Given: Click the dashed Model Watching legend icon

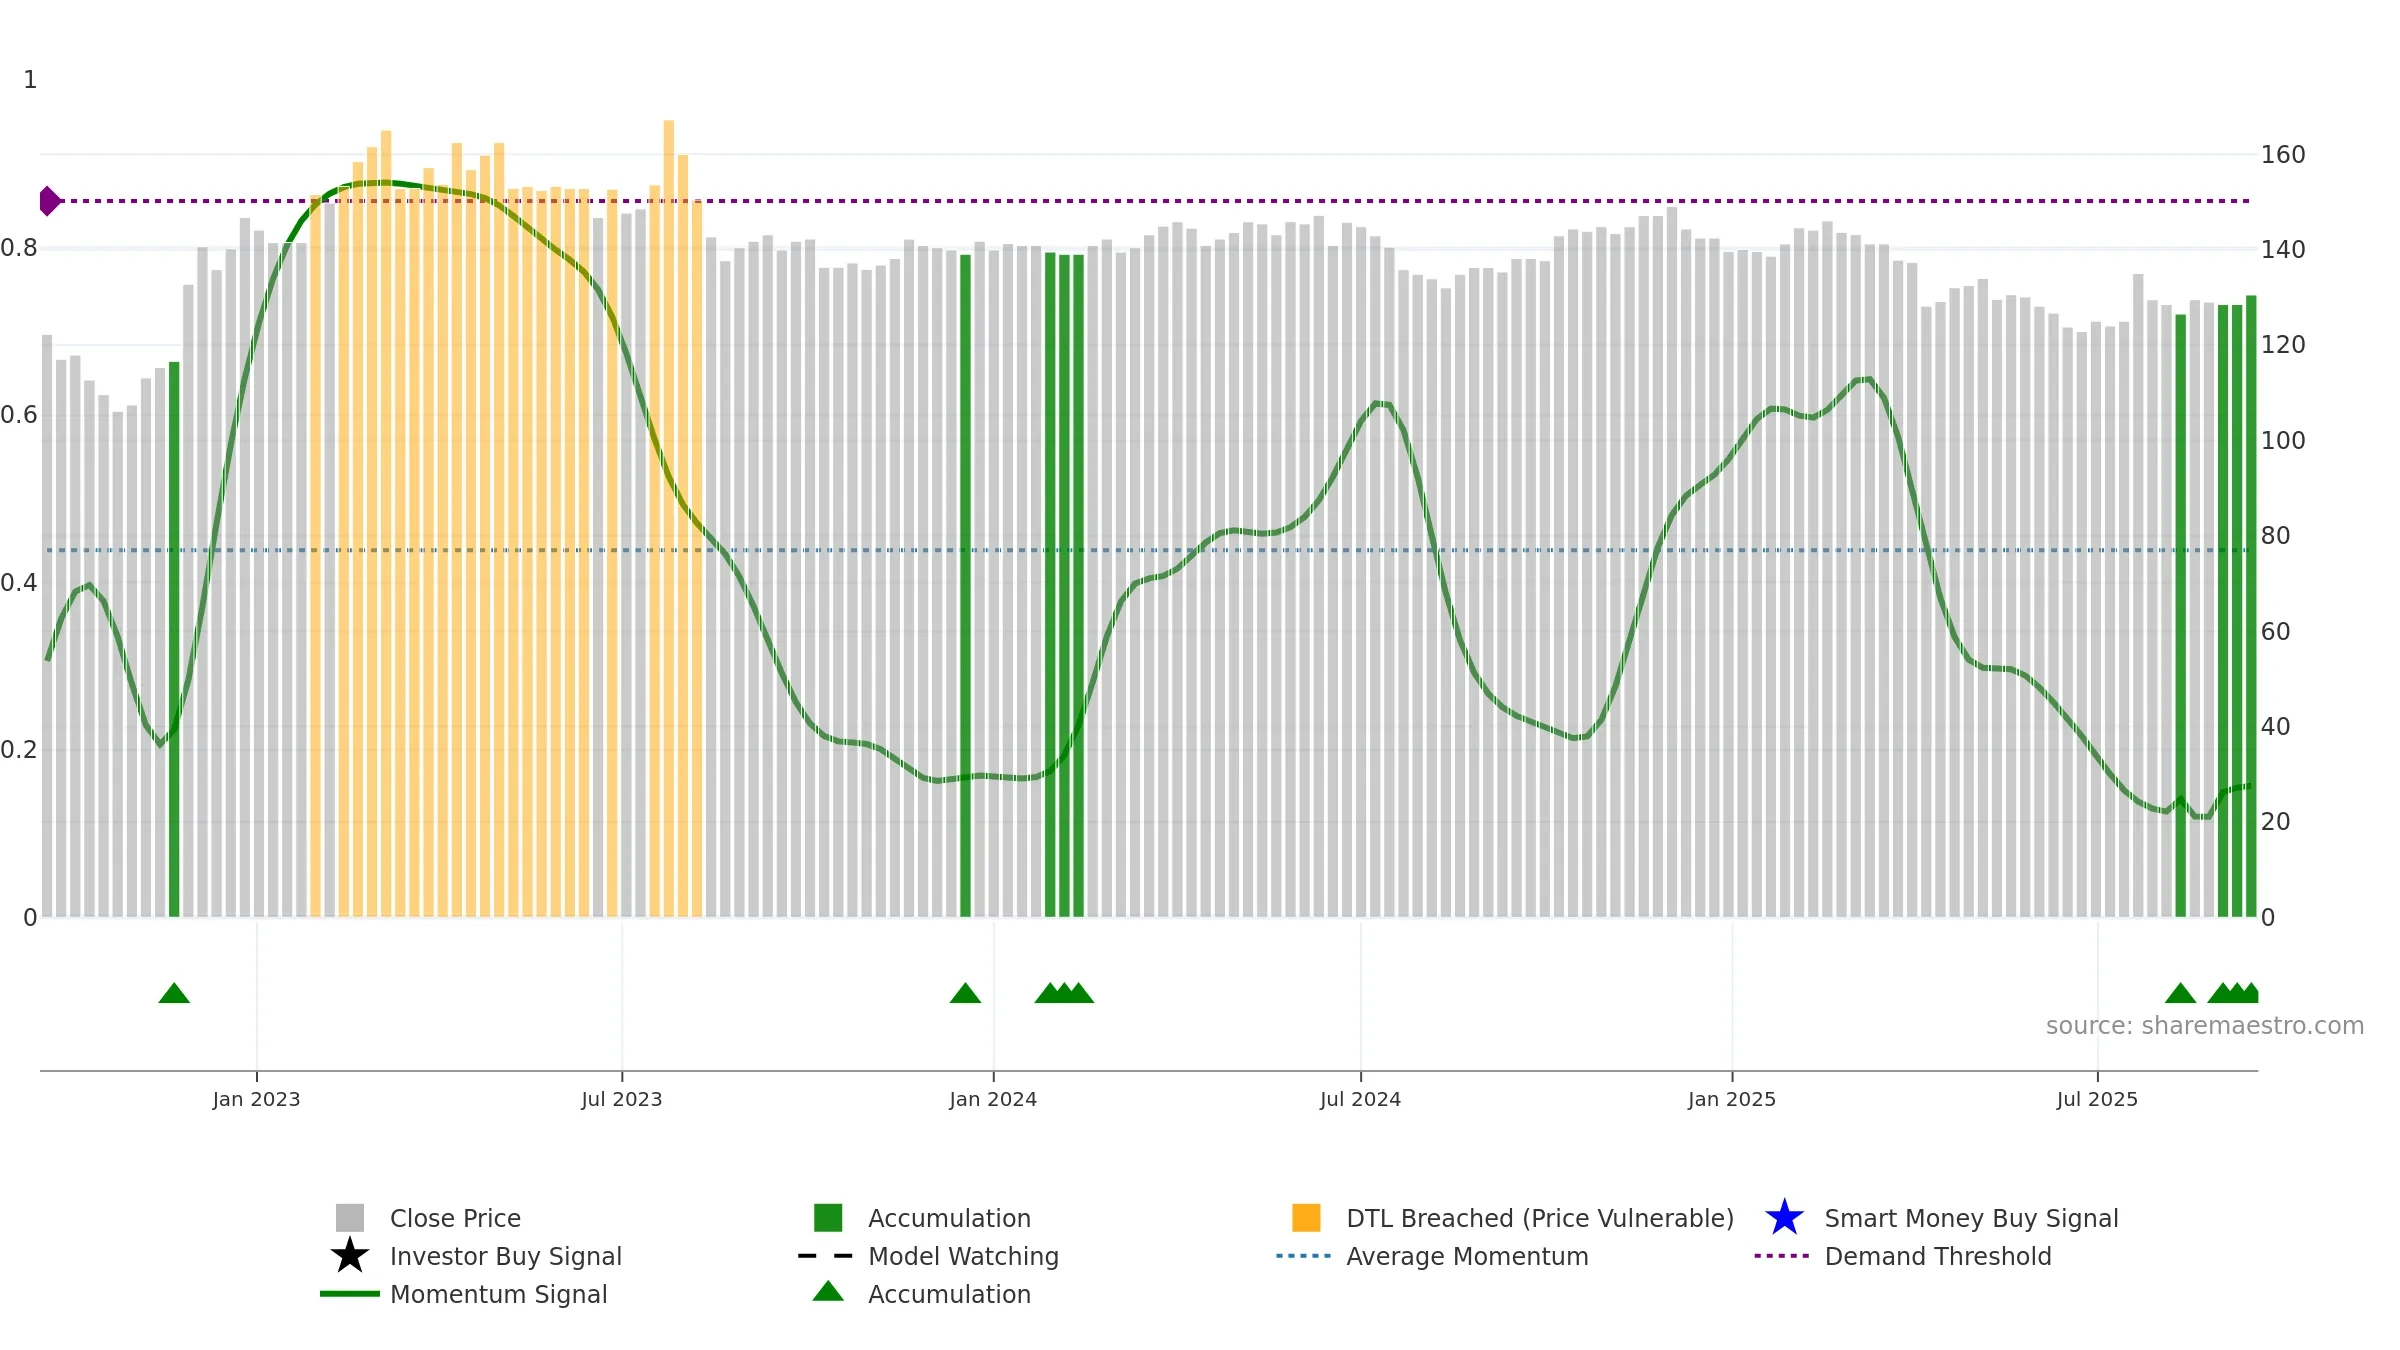Looking at the screenshot, I should 826,1256.
